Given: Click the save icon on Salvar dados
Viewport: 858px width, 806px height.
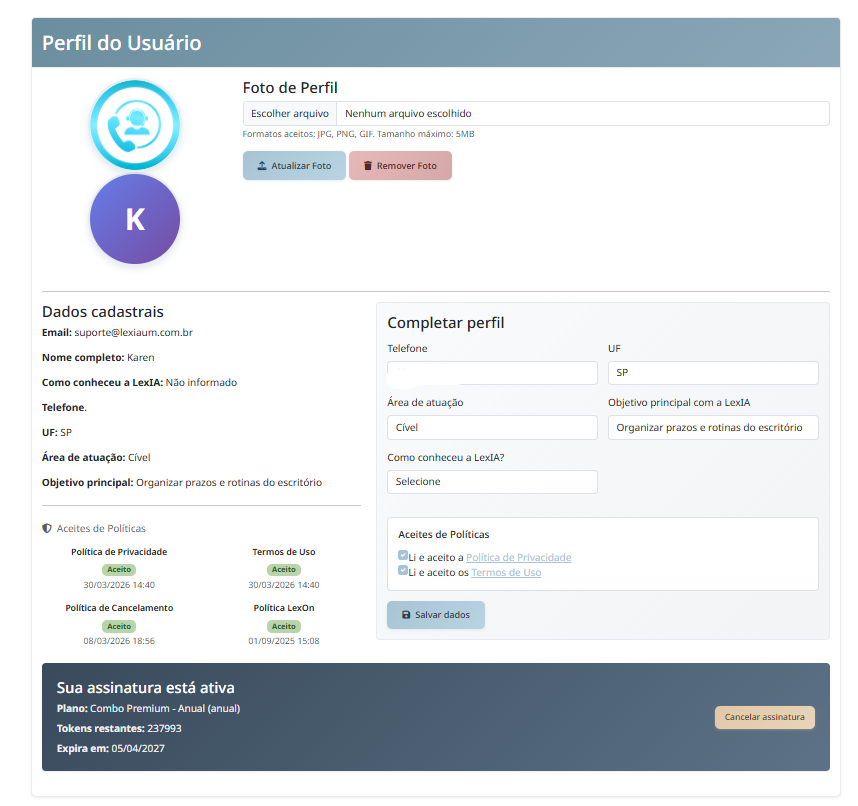Looking at the screenshot, I should coord(406,615).
